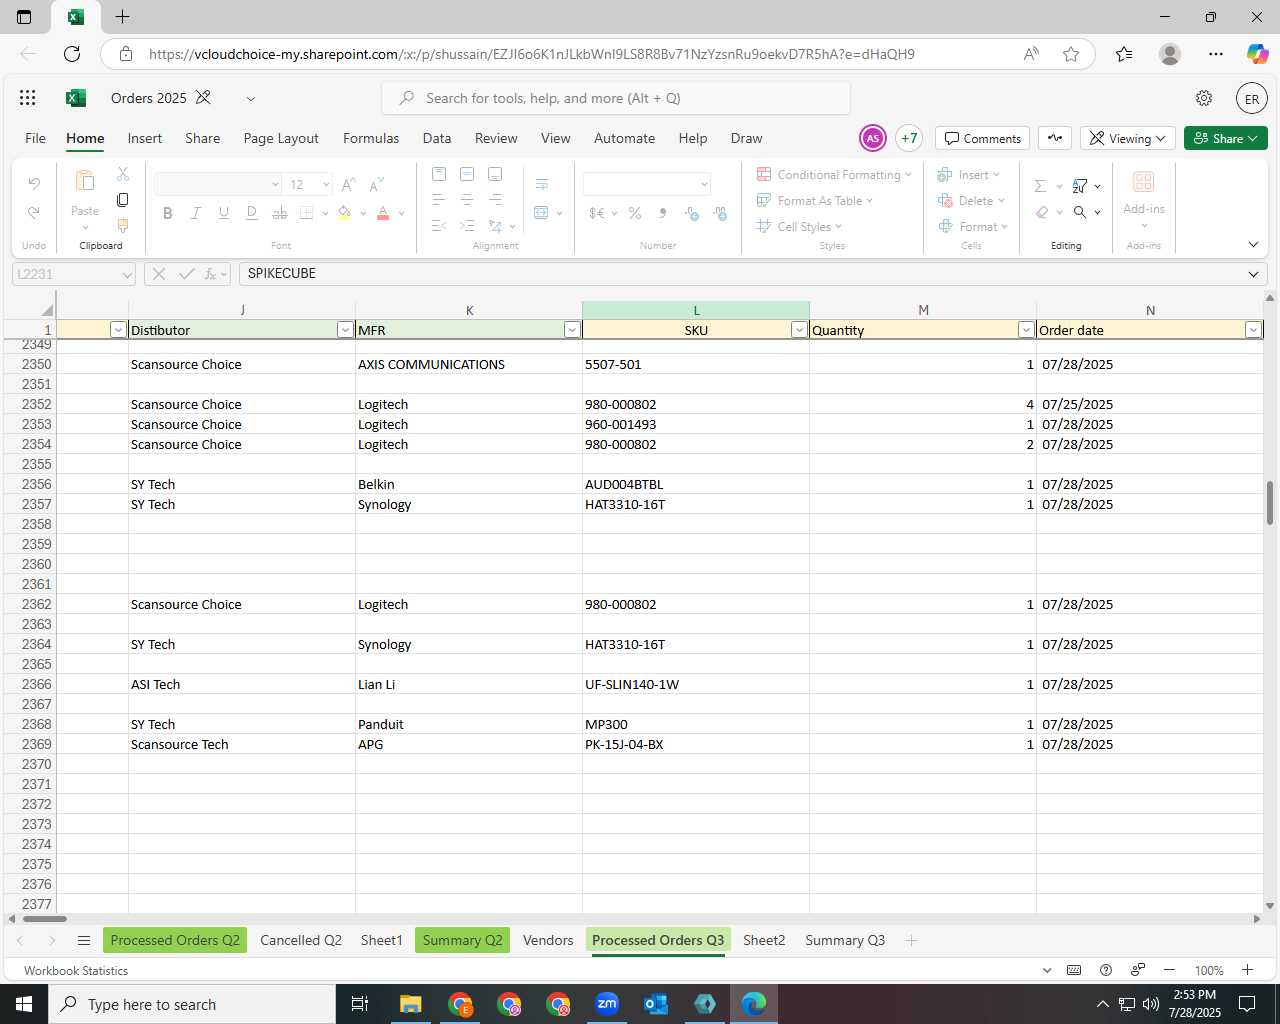Image resolution: width=1280 pixels, height=1024 pixels.
Task: Click the Top Align icon
Action: point(439,174)
